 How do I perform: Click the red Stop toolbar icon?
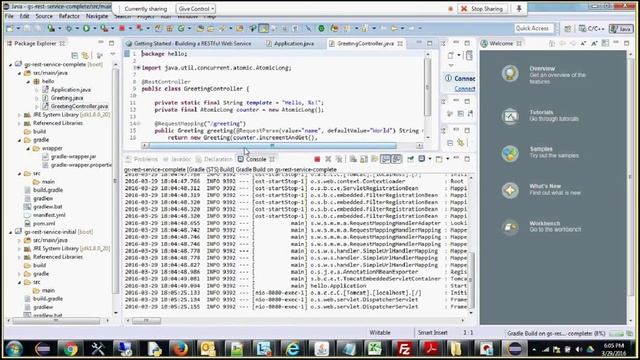122,28
